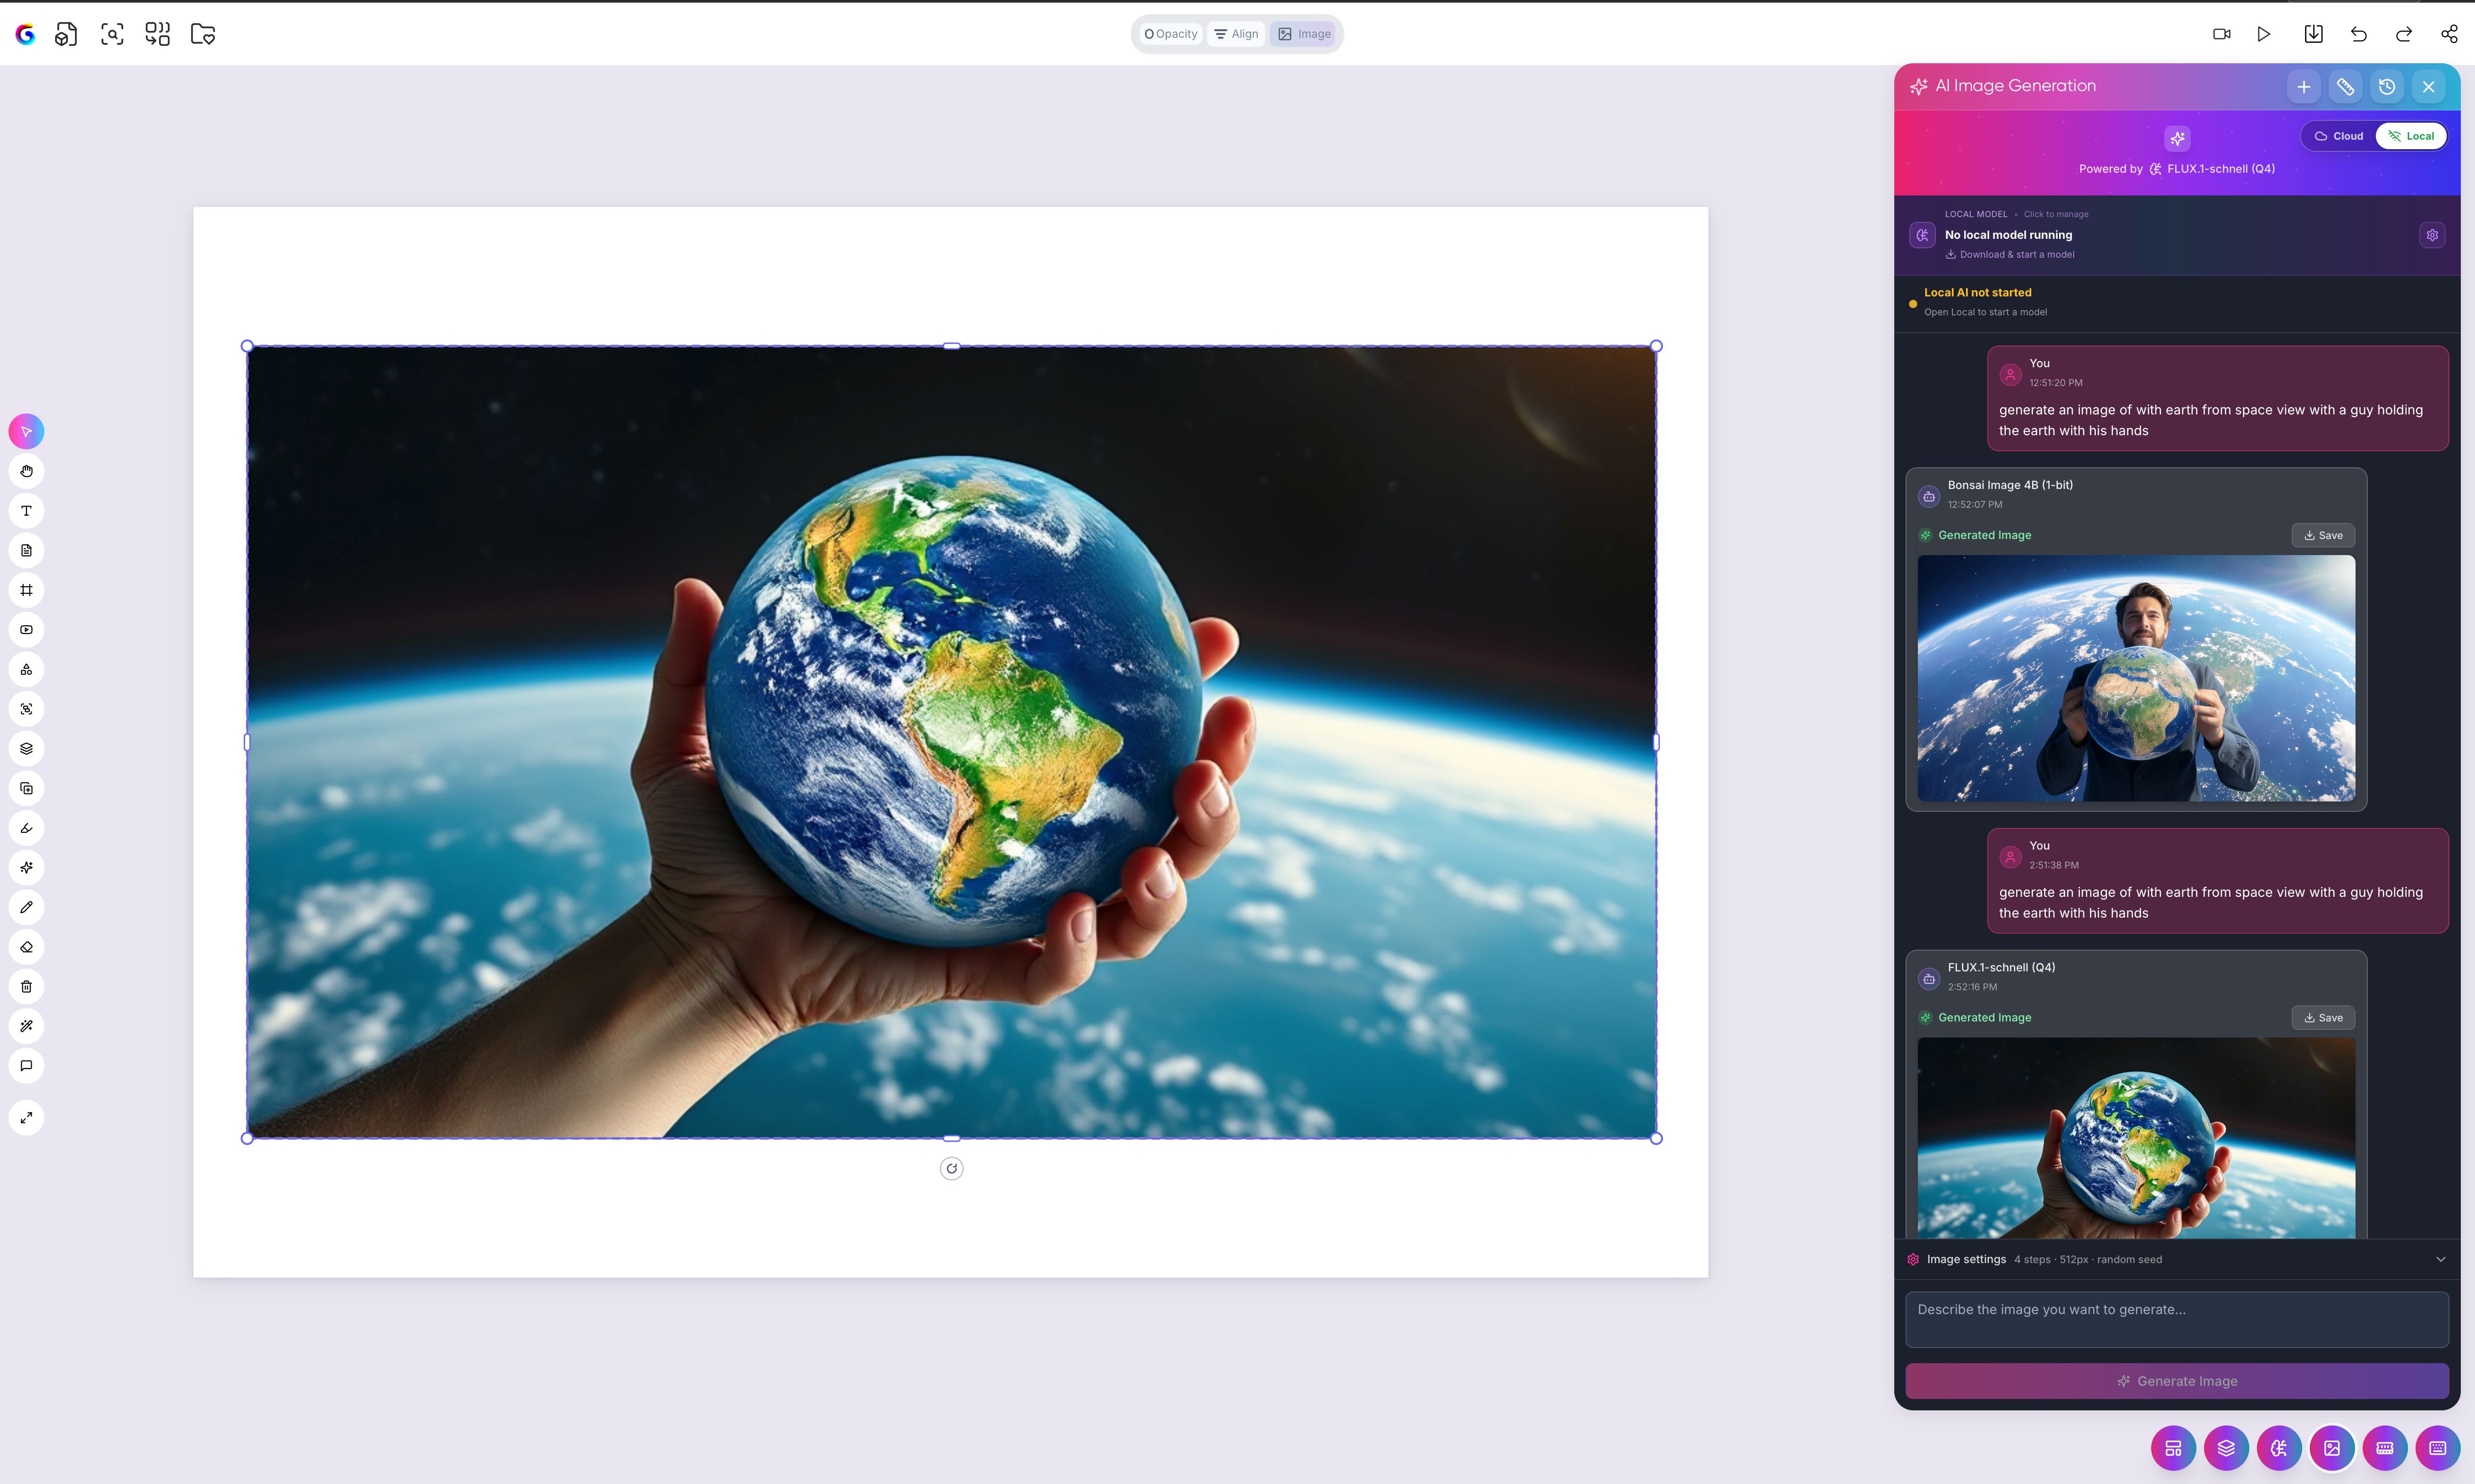Click the Image toolbar option
Screen dimensions: 2475x1484
(1304, 34)
